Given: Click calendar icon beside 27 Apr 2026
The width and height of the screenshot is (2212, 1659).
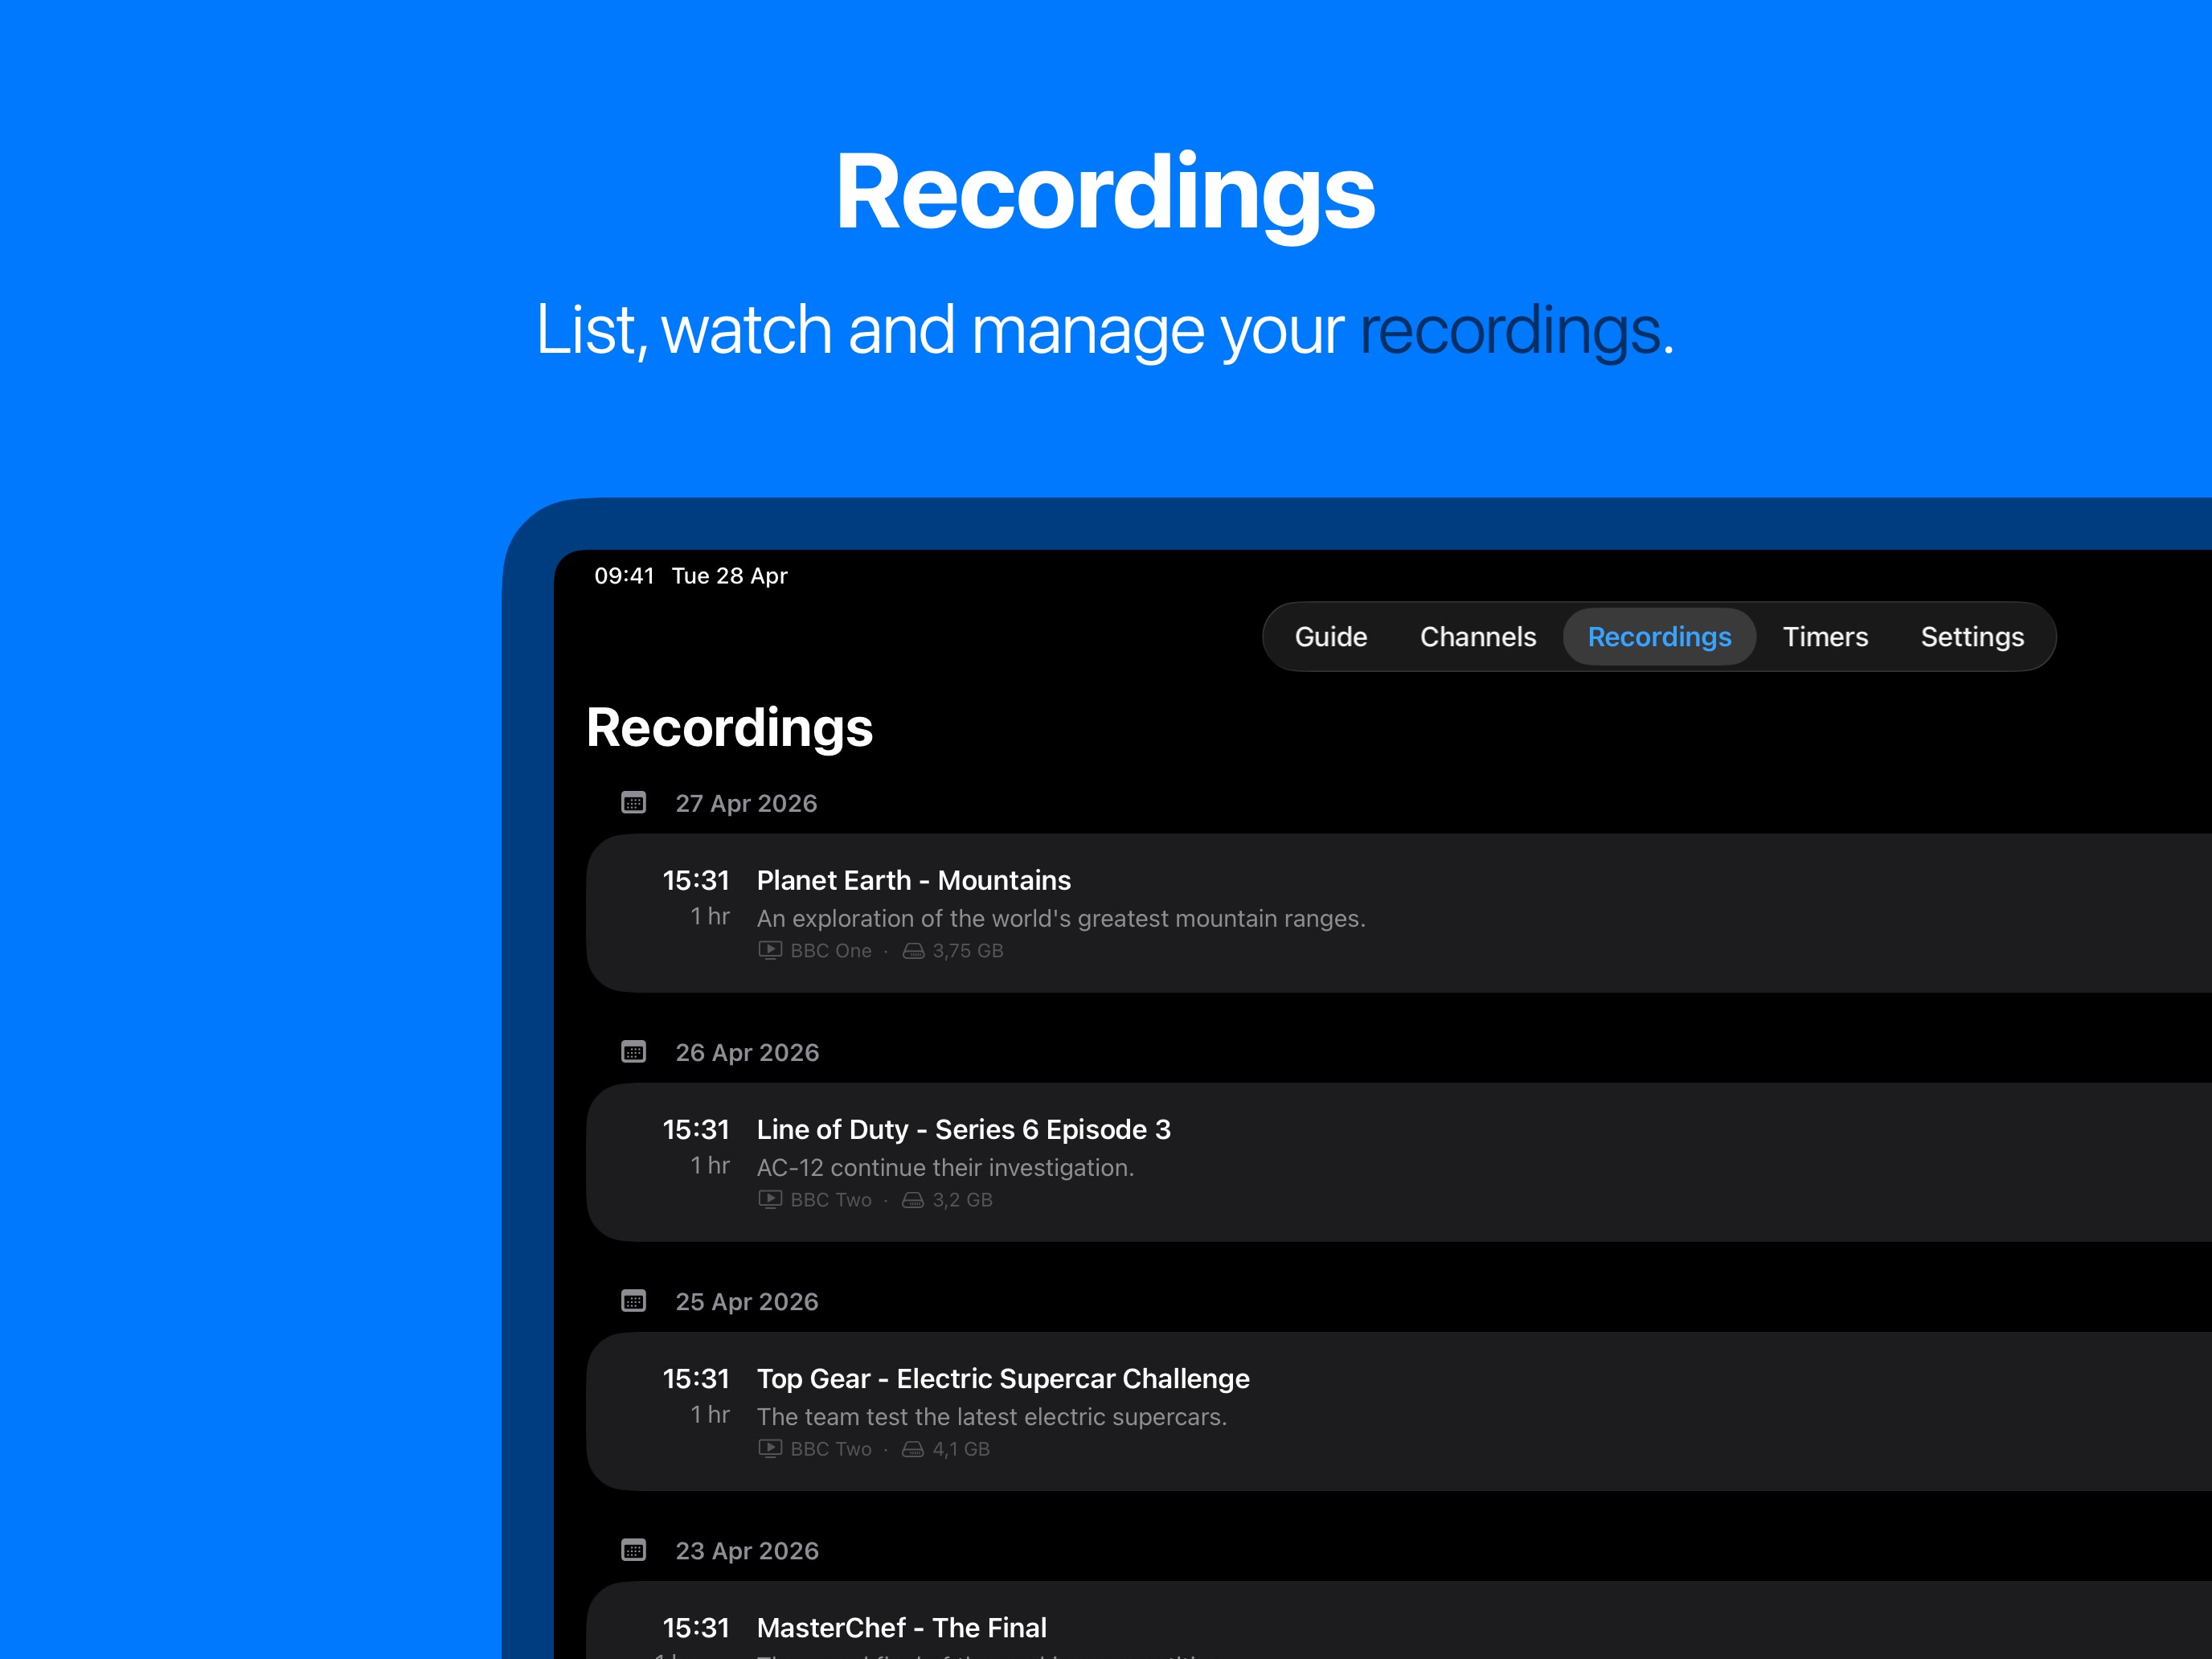Looking at the screenshot, I should [633, 803].
